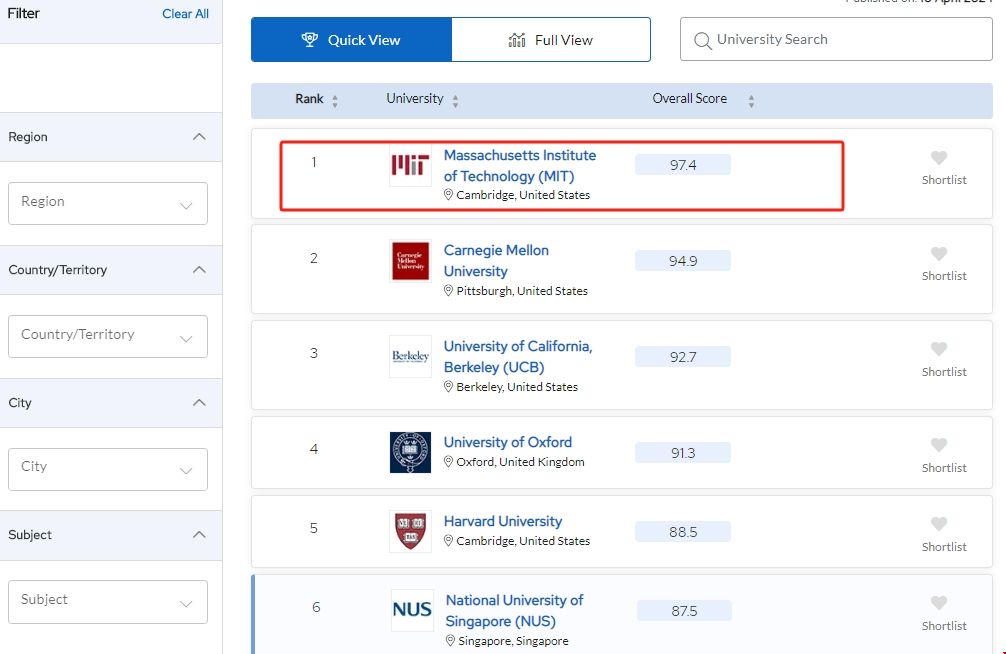Click the Harvard University shield logo
The height and width of the screenshot is (654, 1006).
click(410, 531)
